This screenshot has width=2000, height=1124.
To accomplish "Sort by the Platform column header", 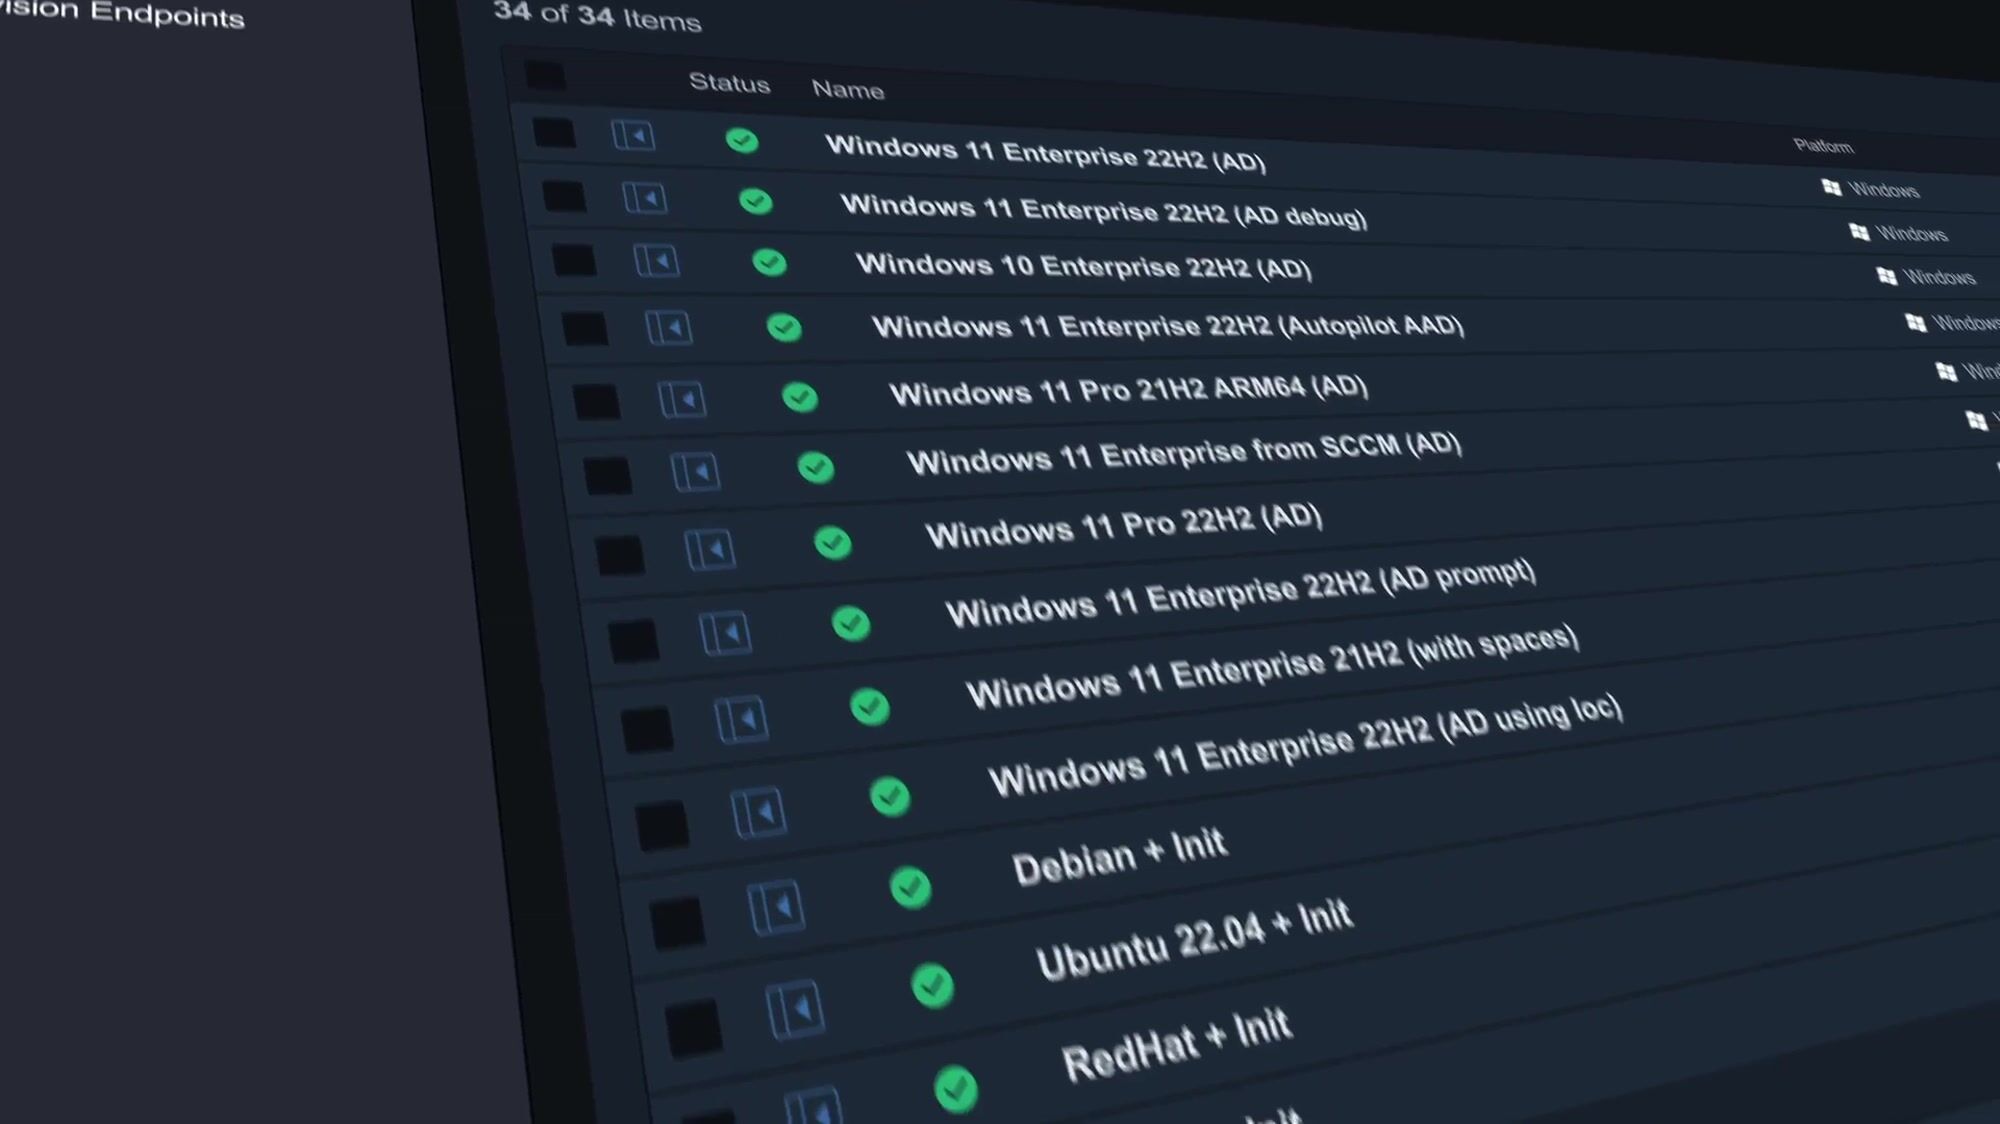I will [x=1823, y=146].
